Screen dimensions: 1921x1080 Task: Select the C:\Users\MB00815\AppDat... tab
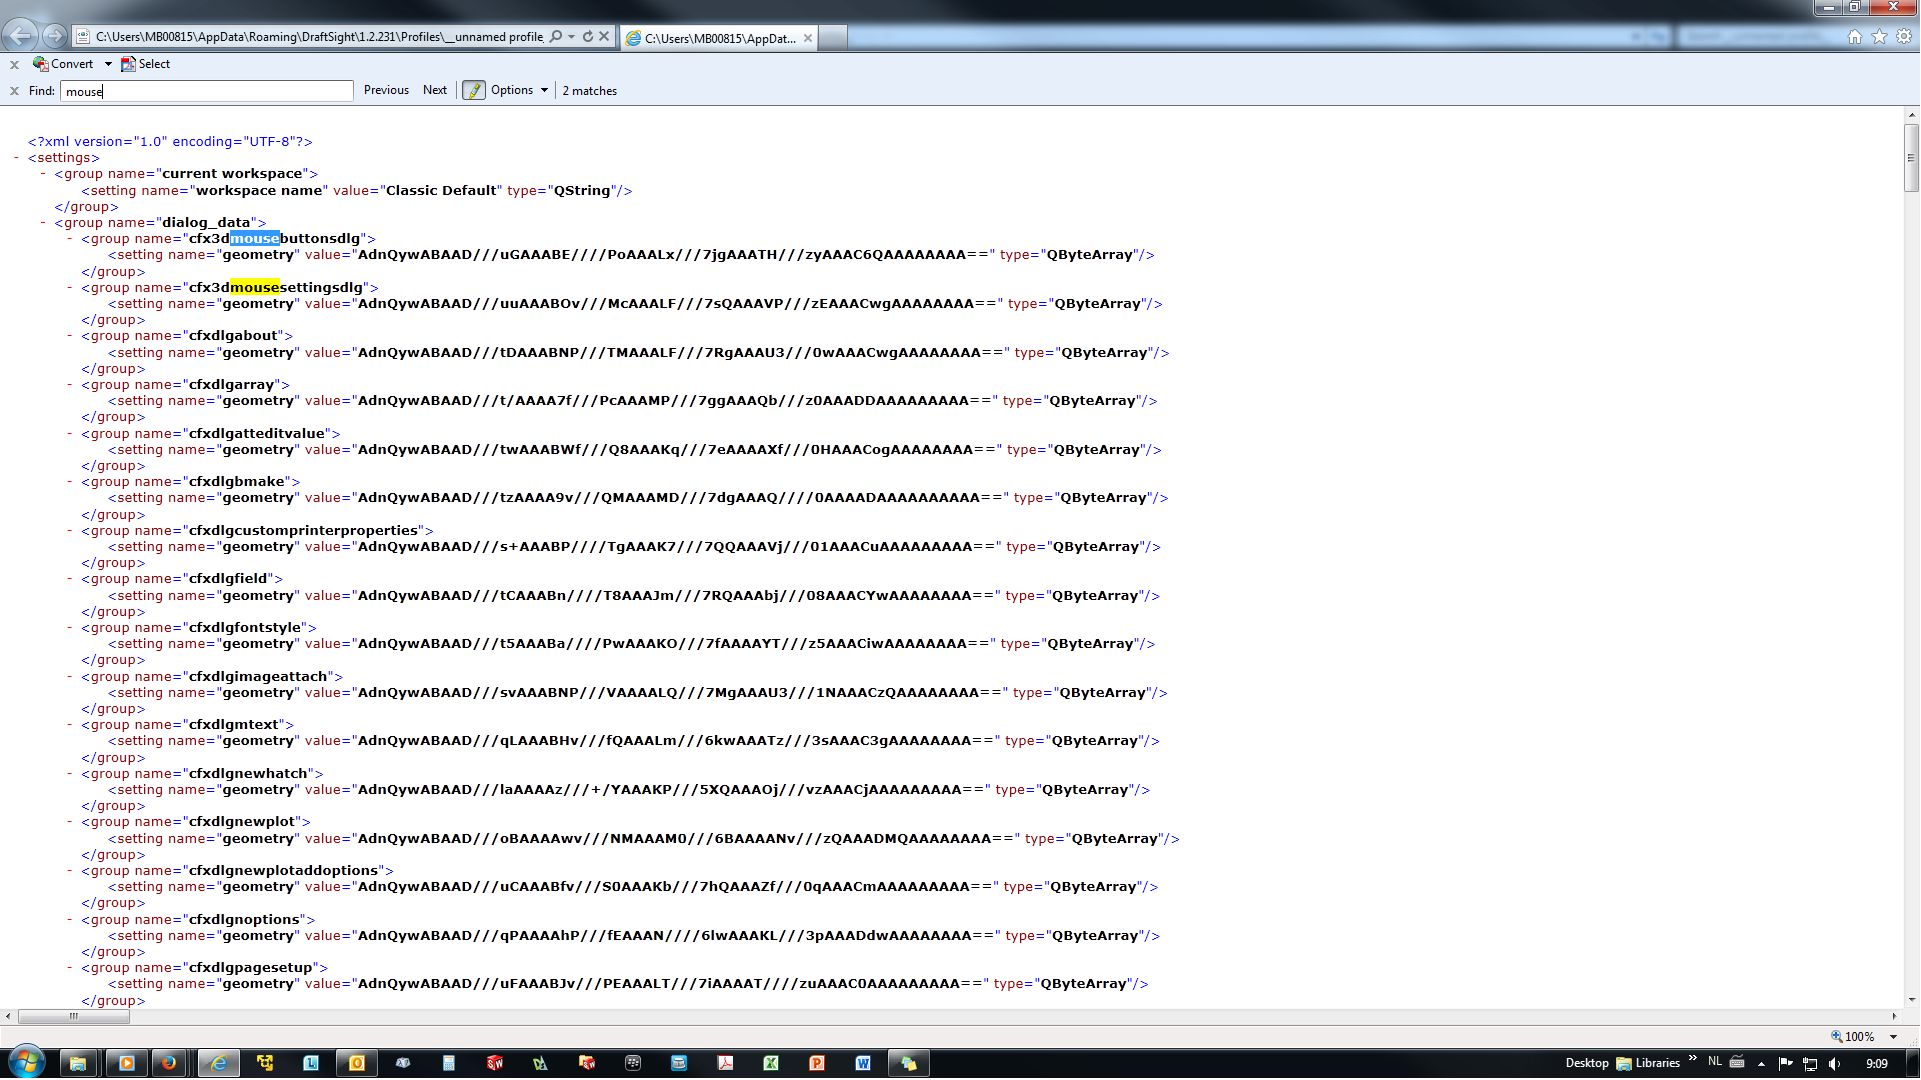pos(719,38)
